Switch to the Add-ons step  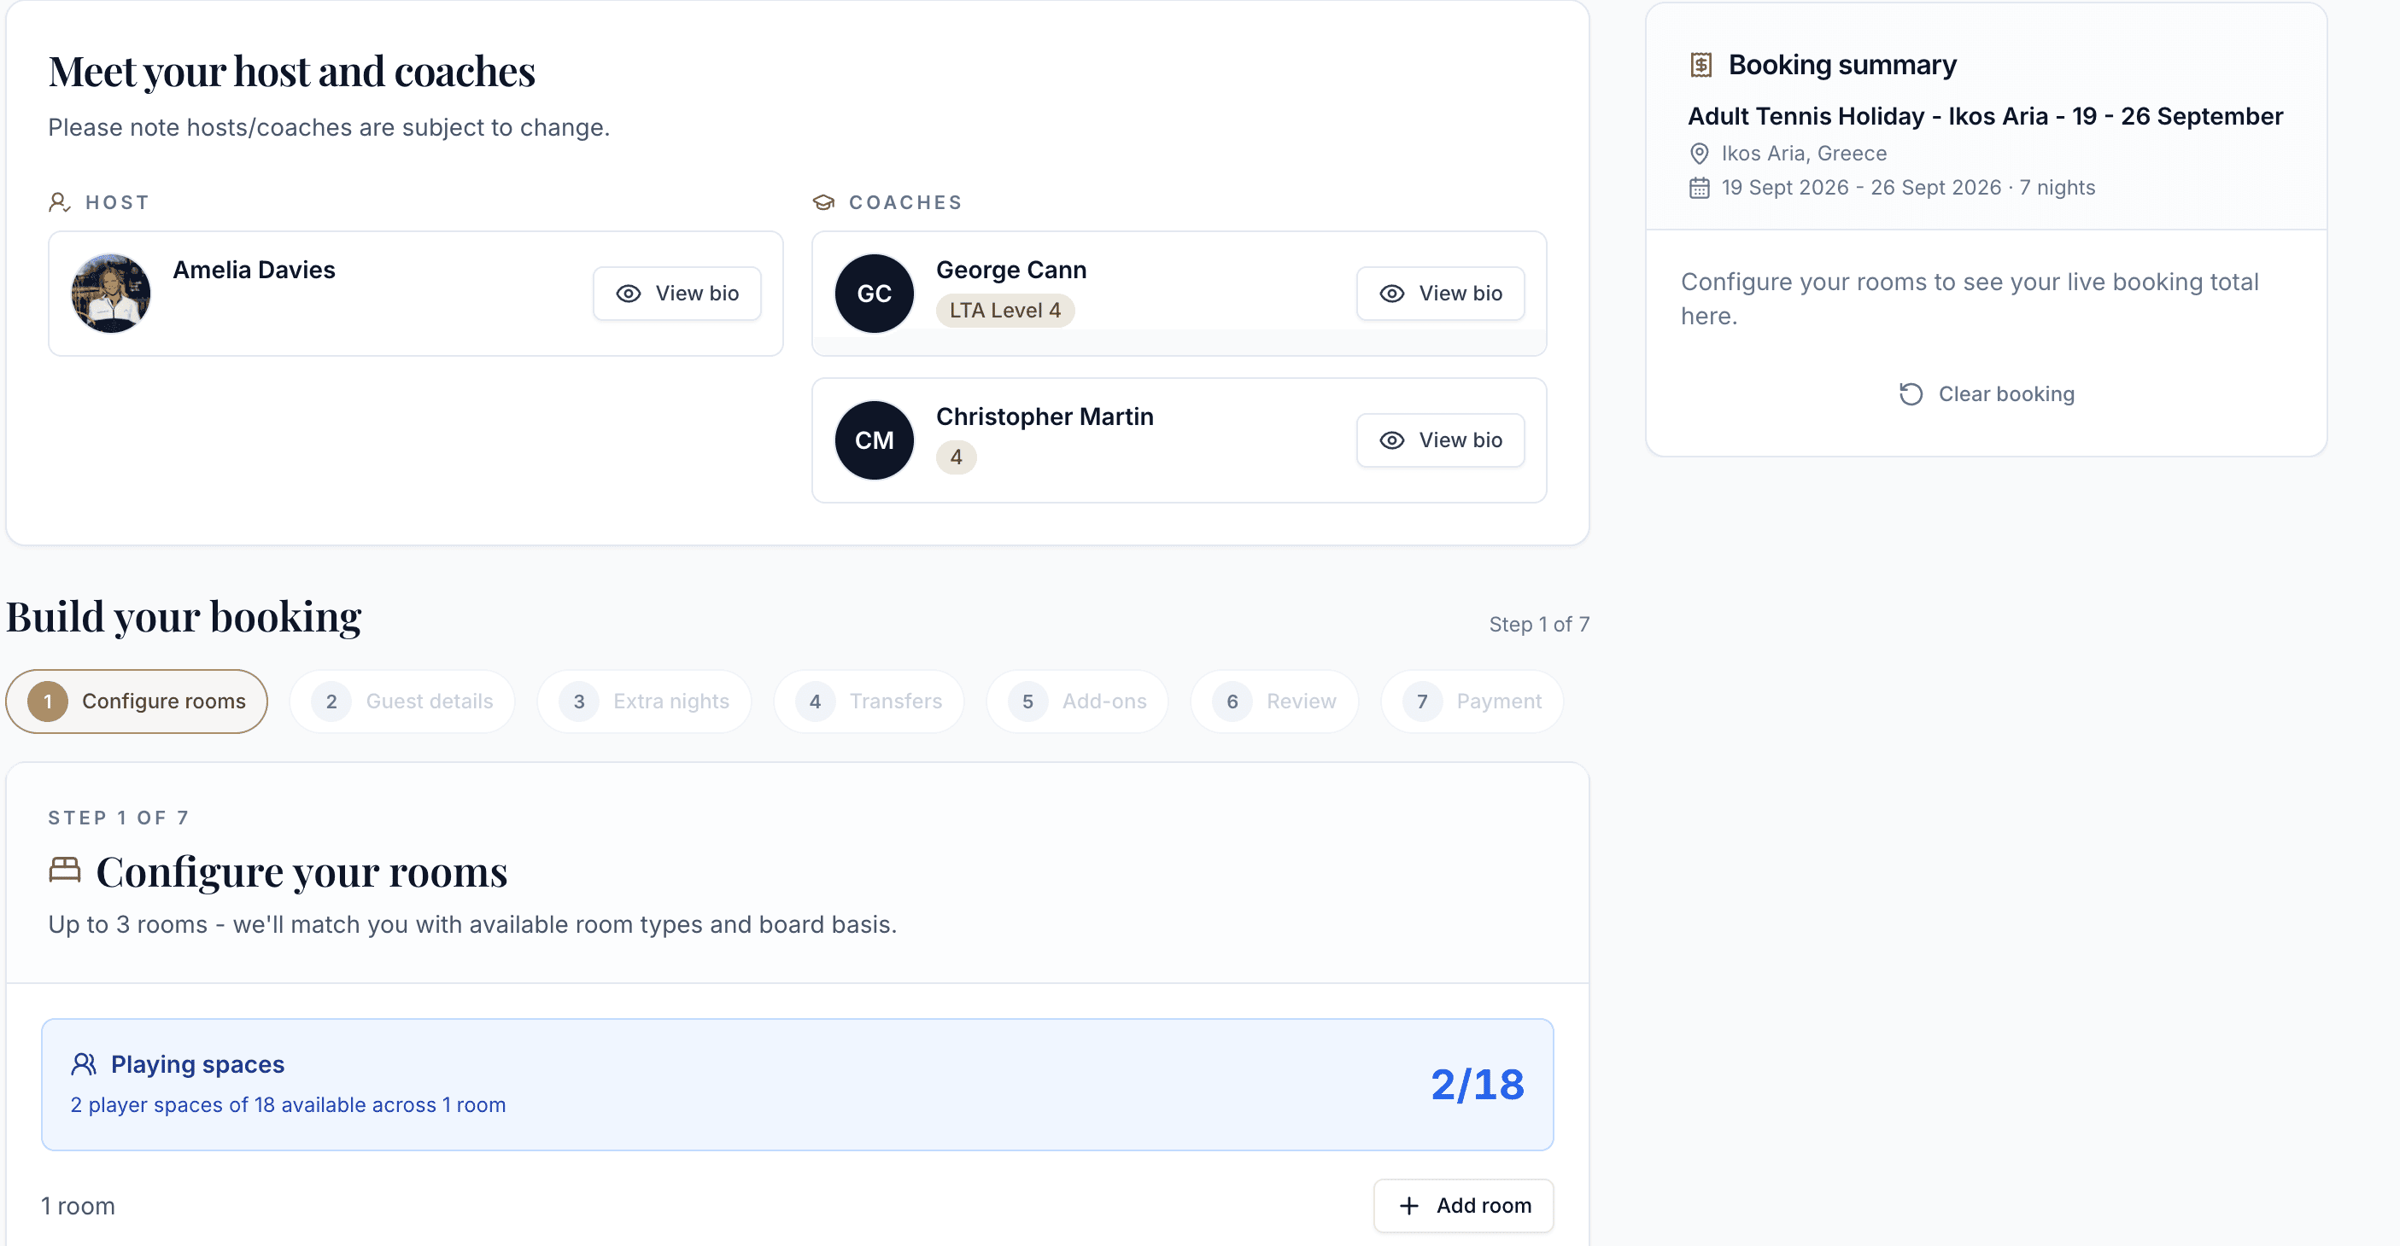tap(1078, 701)
